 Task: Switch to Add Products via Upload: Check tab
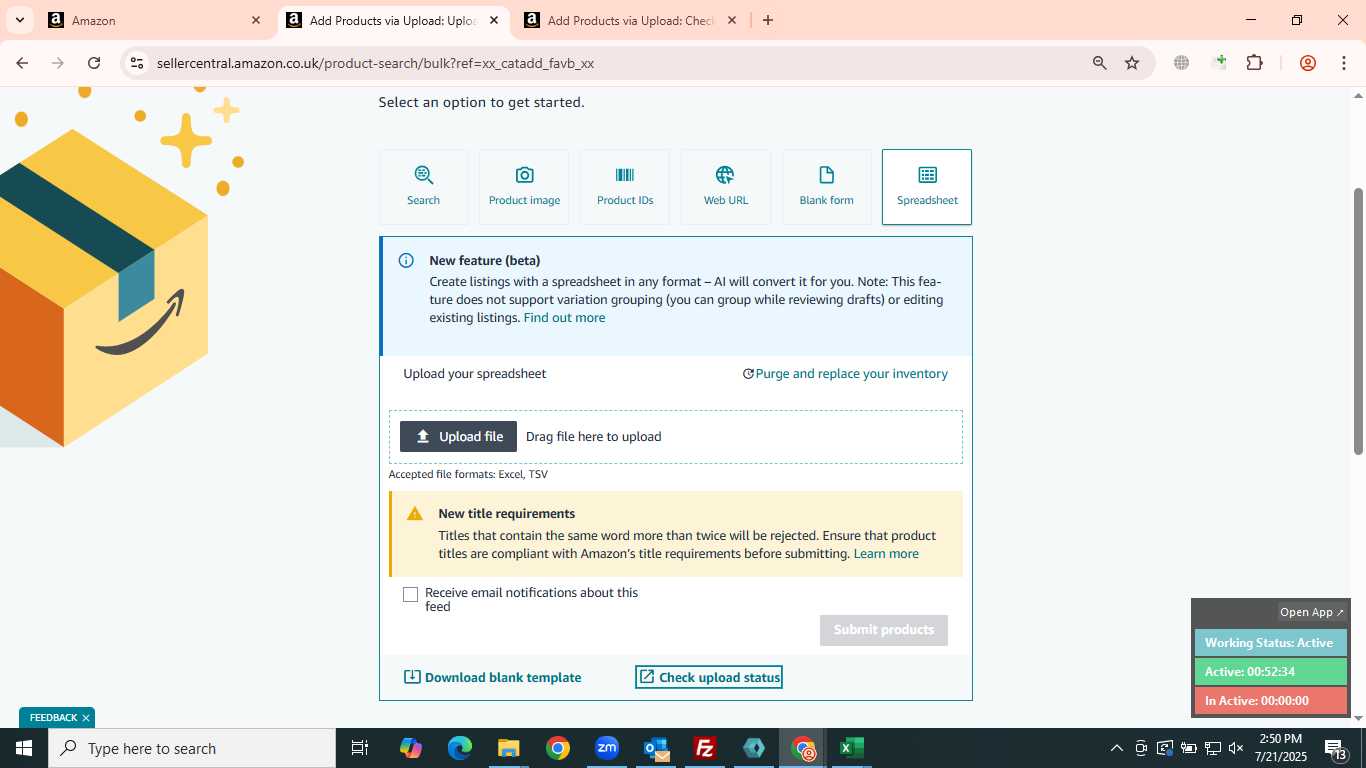tap(631, 20)
